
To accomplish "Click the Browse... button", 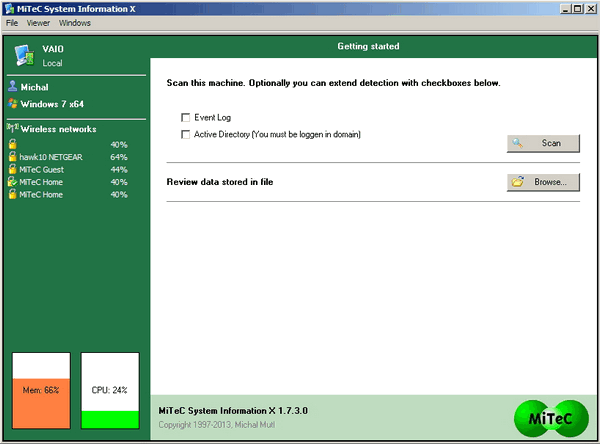I will coord(543,182).
